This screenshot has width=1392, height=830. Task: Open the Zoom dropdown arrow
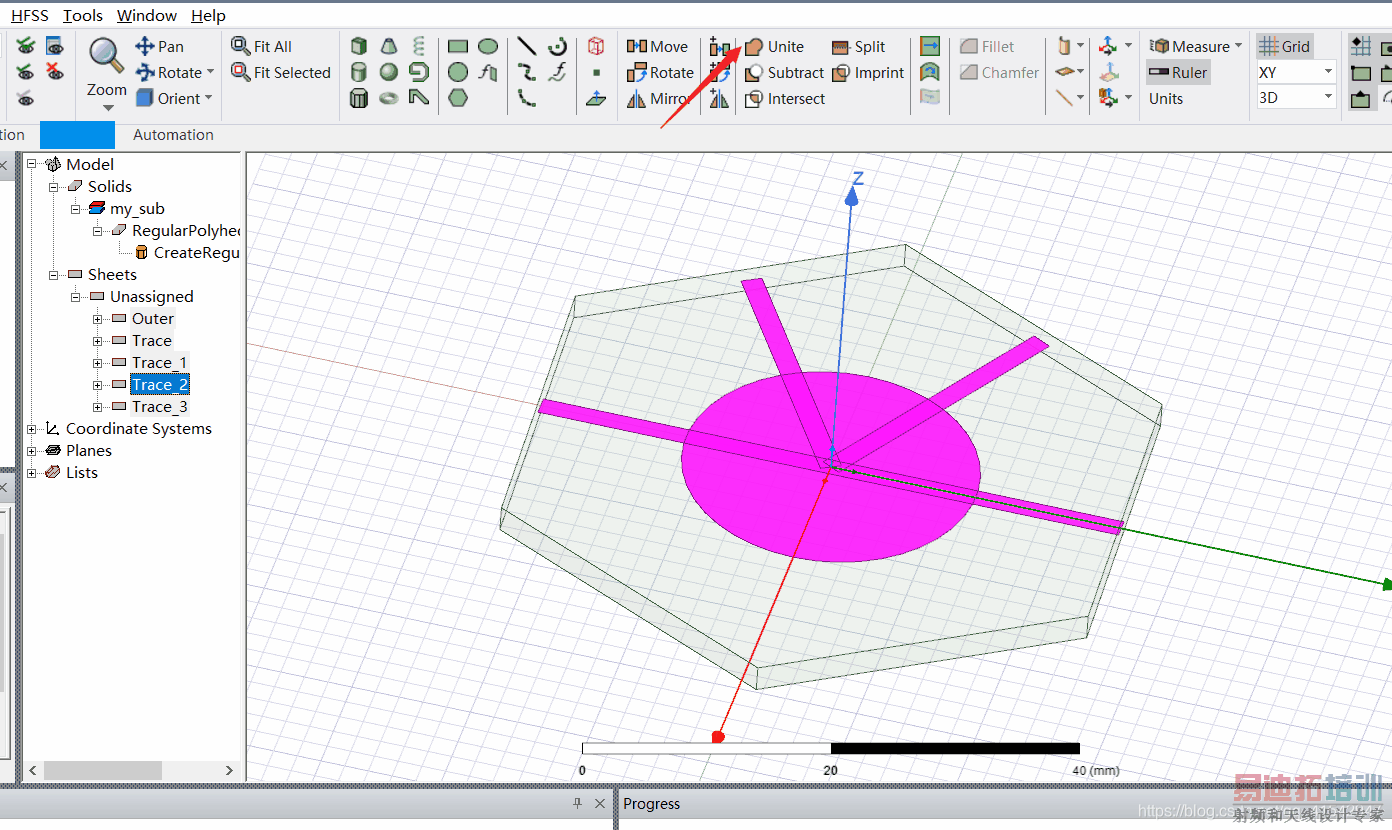107,108
